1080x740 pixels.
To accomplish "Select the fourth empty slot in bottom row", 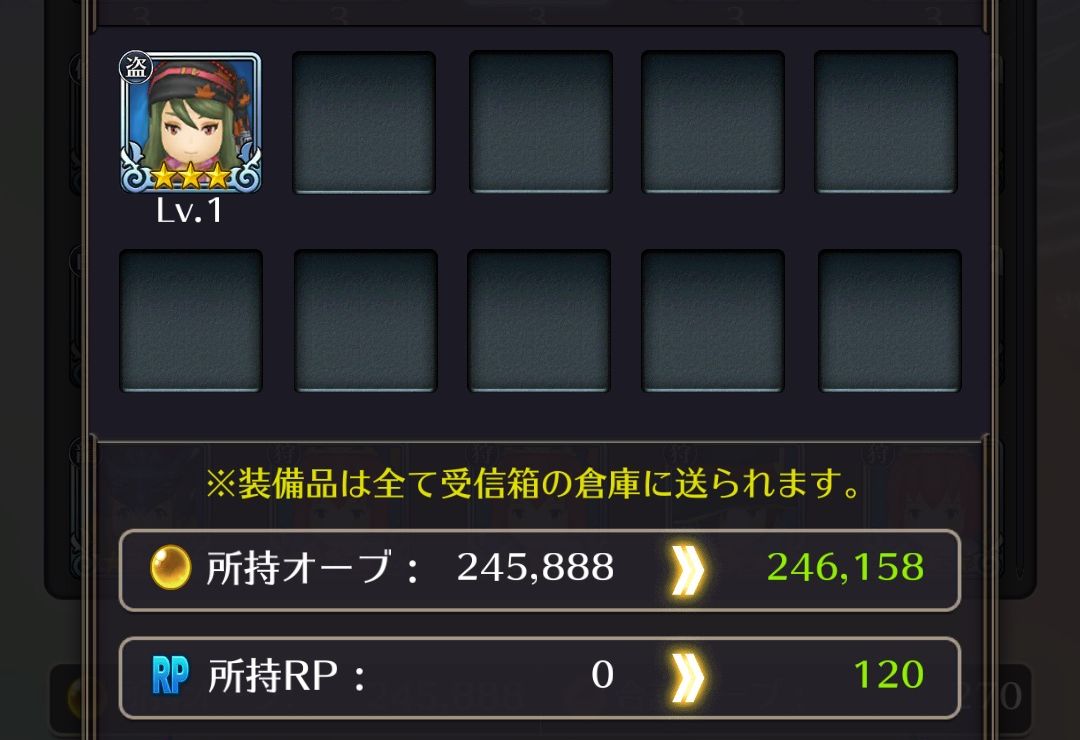I will [713, 321].
